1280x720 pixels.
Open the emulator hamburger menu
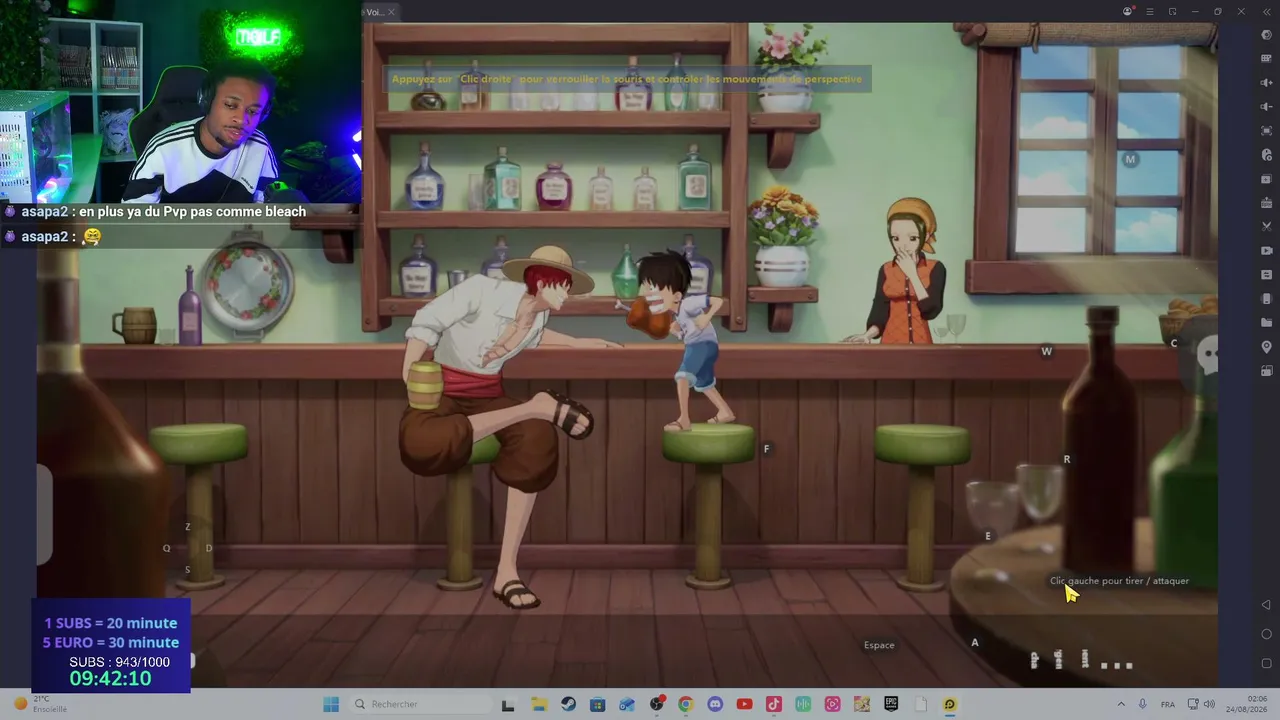(1150, 12)
